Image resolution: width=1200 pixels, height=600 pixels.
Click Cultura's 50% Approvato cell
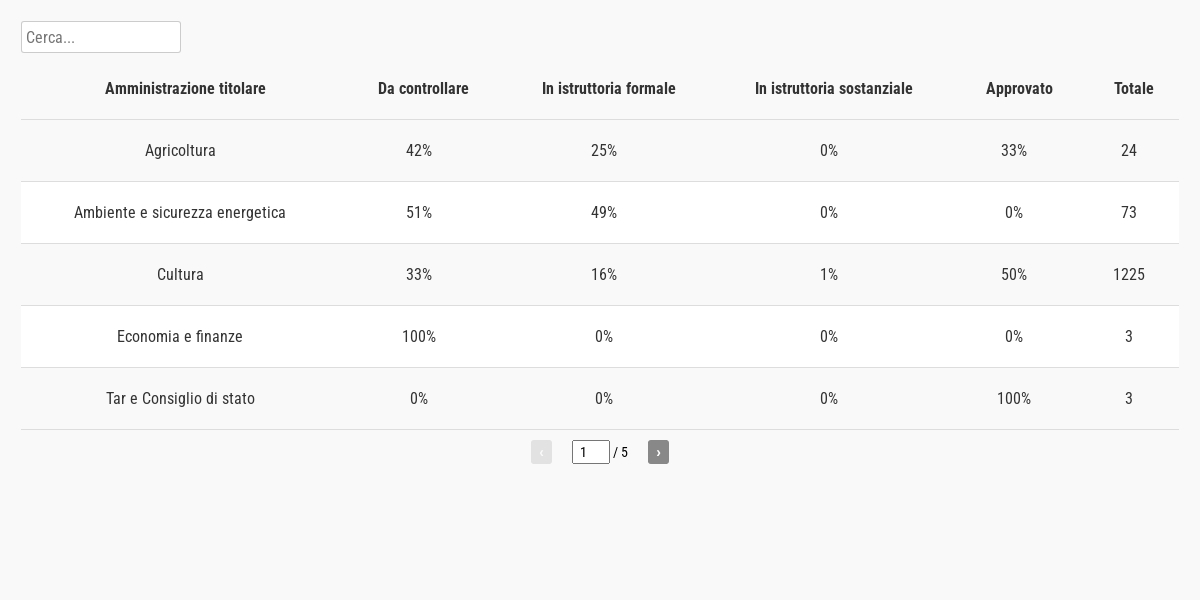click(x=1013, y=275)
